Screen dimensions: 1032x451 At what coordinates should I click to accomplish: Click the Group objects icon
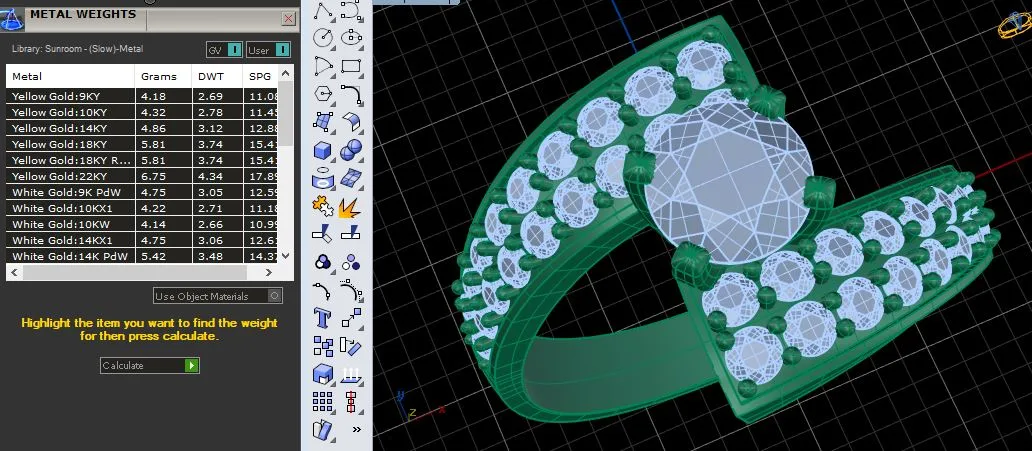pos(323,263)
